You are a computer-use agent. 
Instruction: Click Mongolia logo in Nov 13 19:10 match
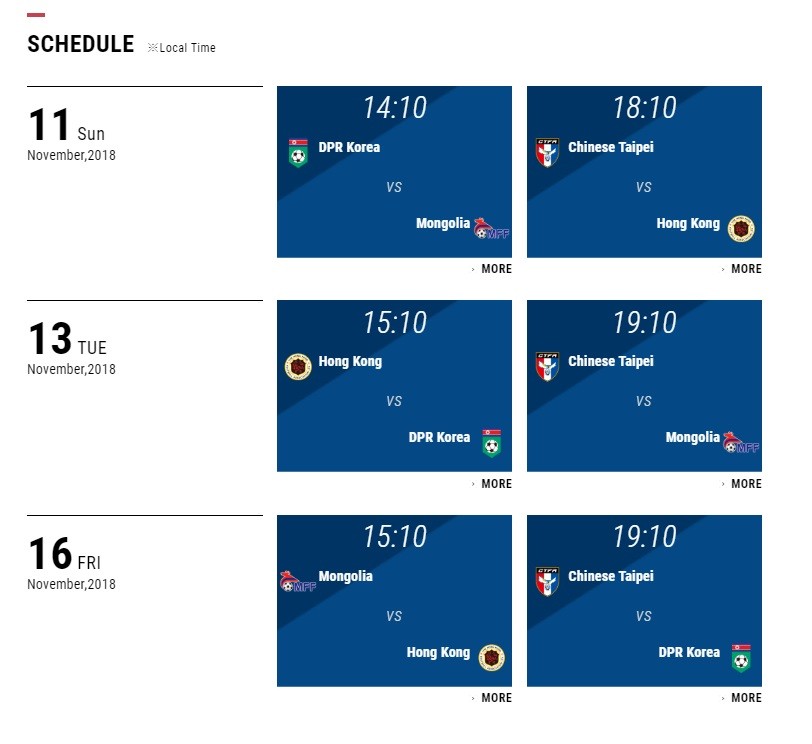(741, 442)
